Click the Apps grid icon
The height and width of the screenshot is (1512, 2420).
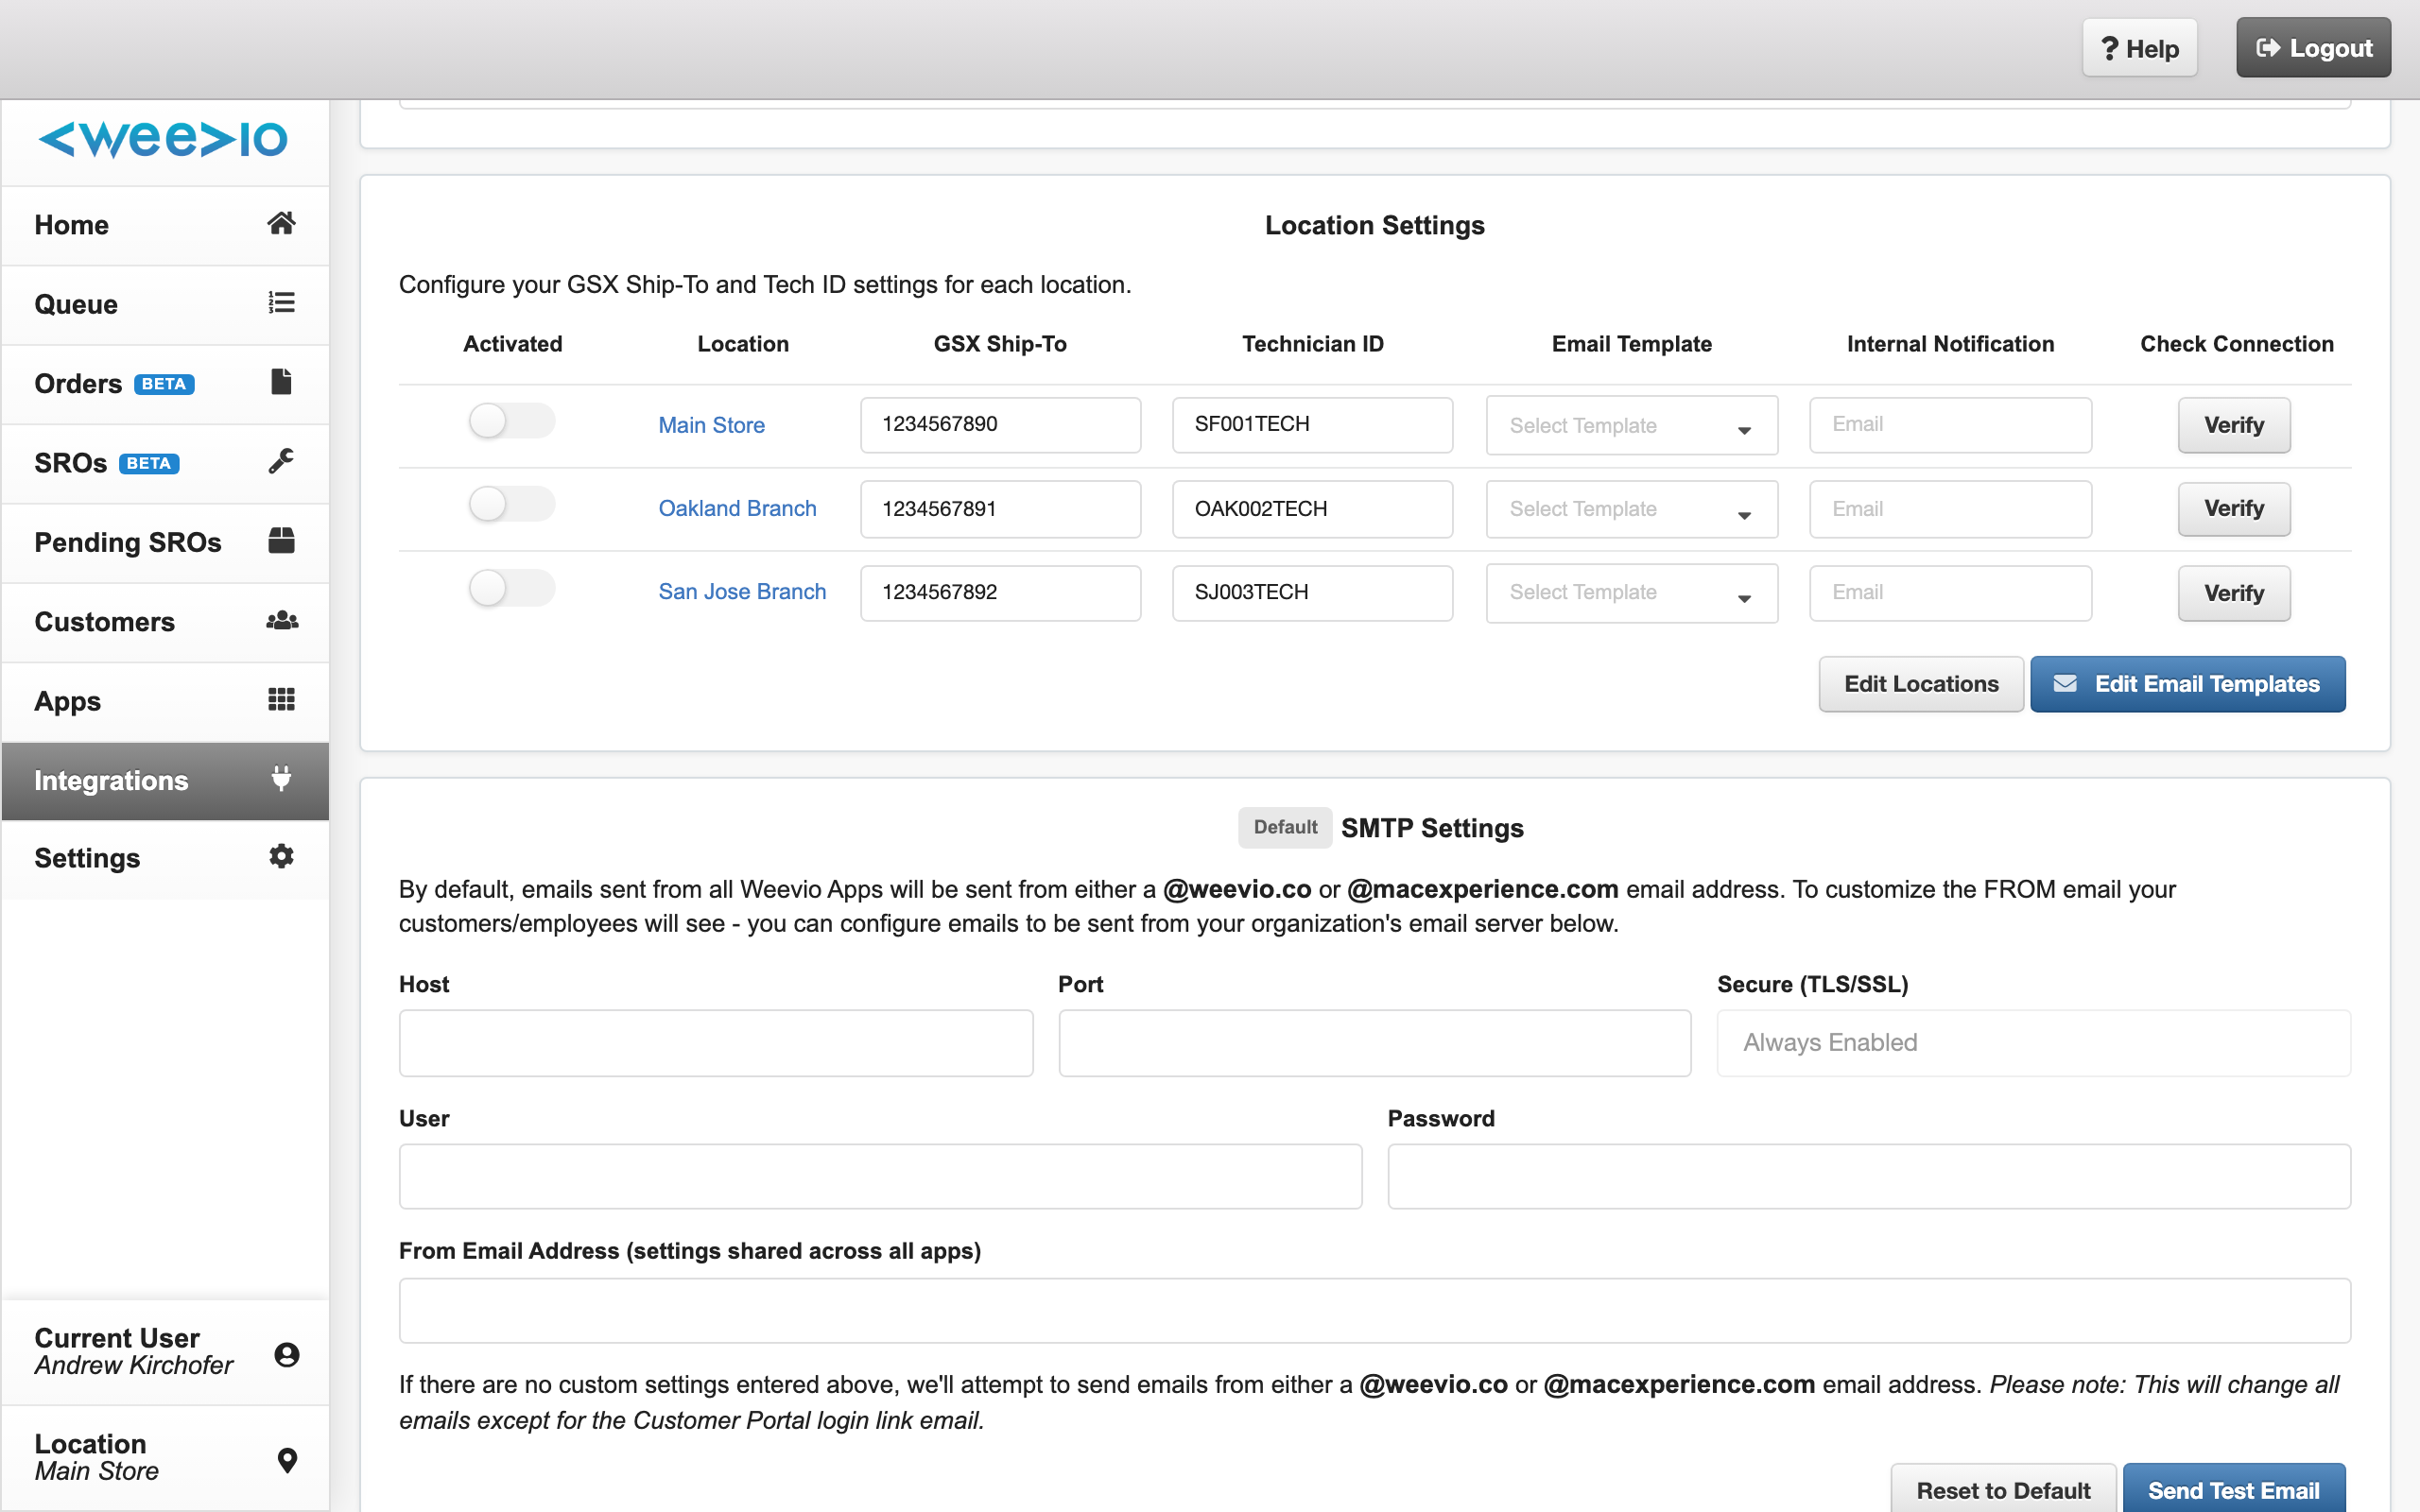tap(281, 699)
